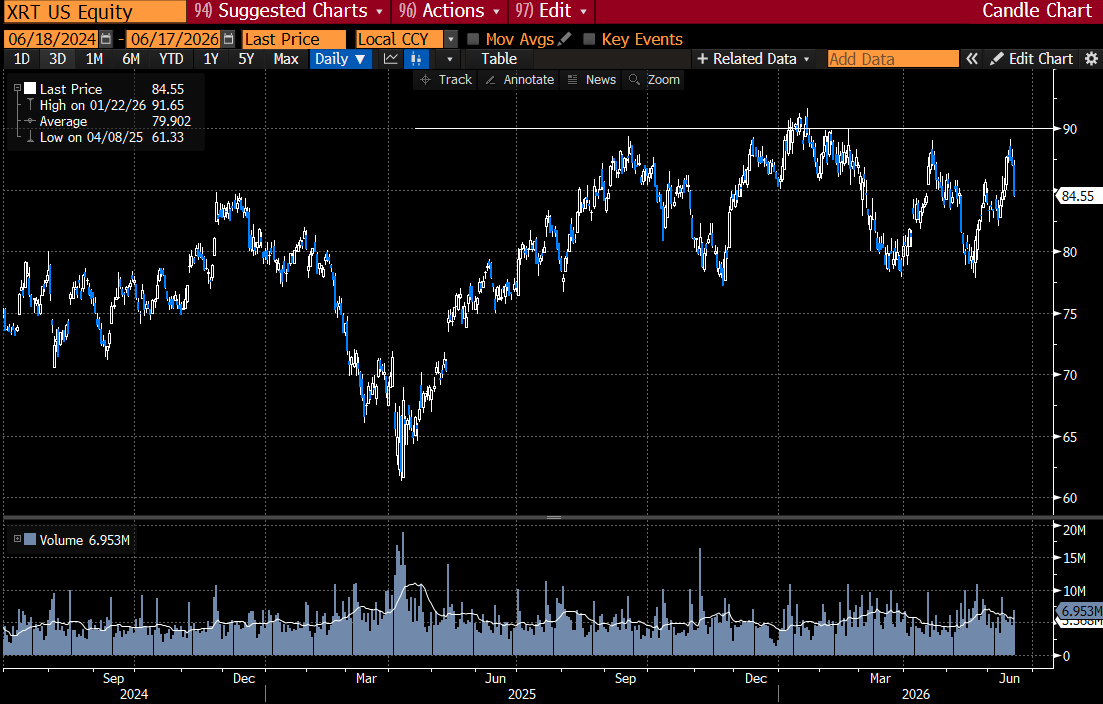This screenshot has height=704, width=1103.
Task: Click the Average 79.902 legend row
Action: pos(106,121)
